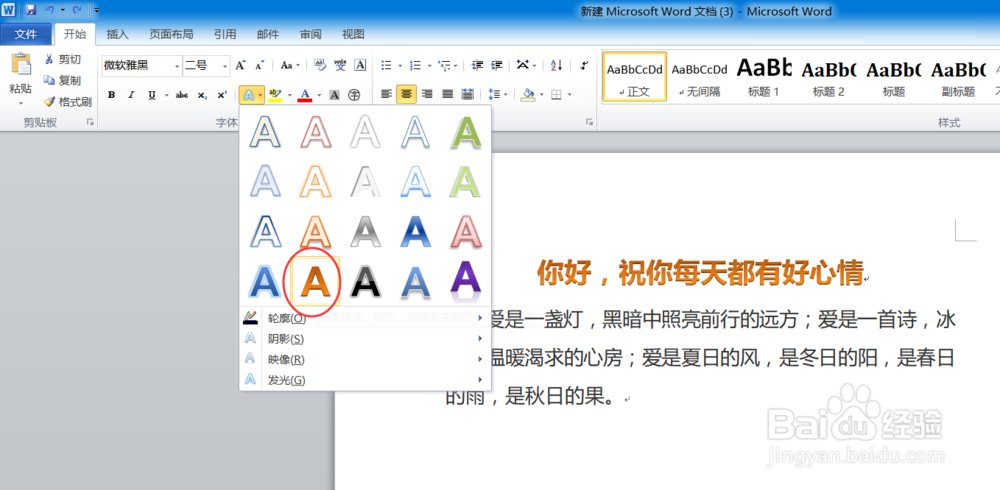Switch to the 页面布局 (Page Layout) tab

coord(171,34)
